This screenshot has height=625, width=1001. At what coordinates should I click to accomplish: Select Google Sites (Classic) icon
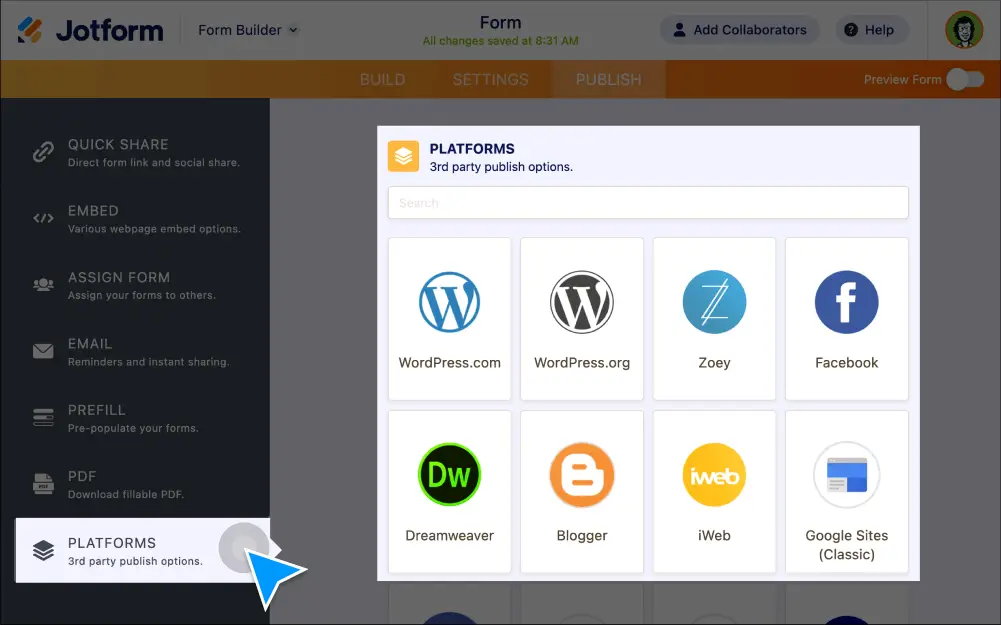coord(846,474)
